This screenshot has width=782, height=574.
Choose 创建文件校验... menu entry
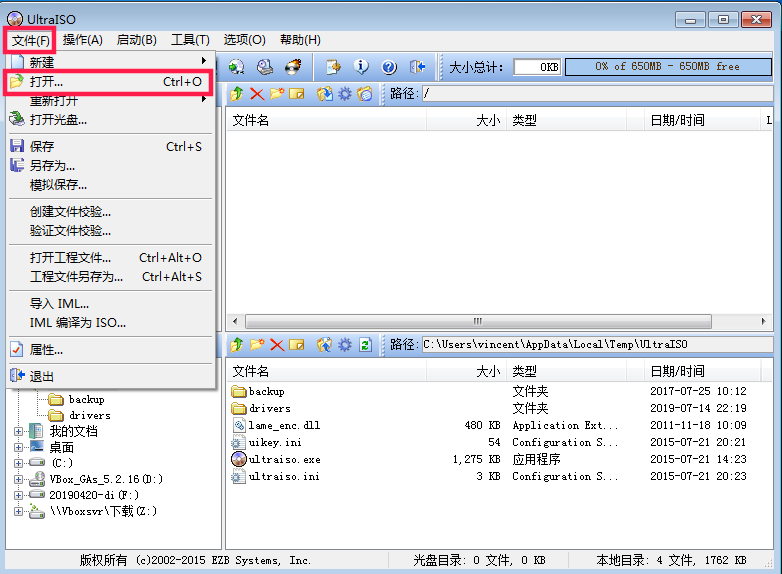(x=110, y=212)
